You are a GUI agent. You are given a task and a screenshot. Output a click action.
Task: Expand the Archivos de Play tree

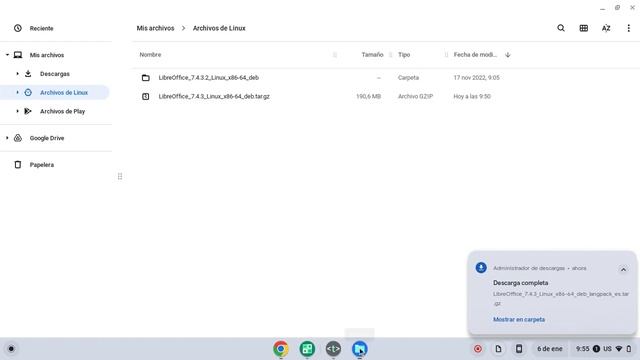[18, 111]
